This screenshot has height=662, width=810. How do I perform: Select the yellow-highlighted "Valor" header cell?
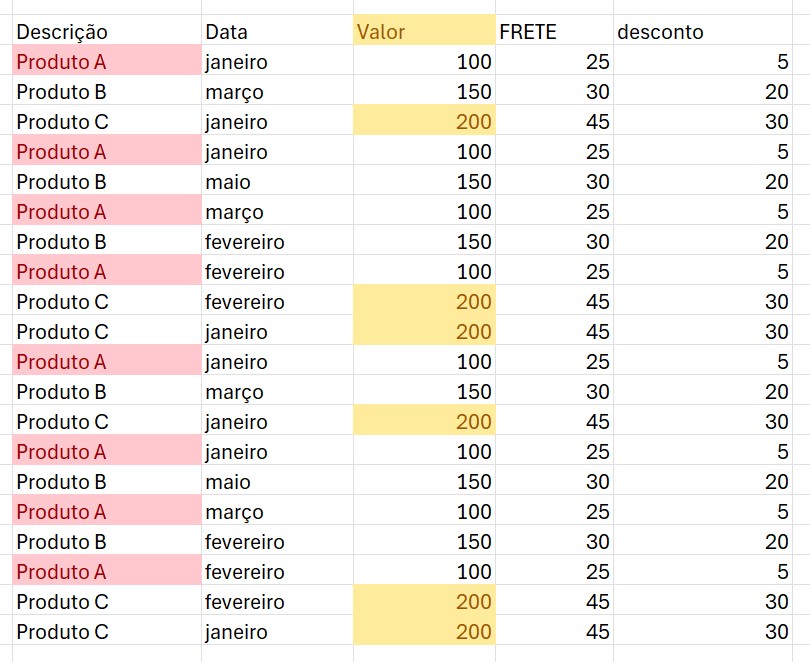pos(424,32)
